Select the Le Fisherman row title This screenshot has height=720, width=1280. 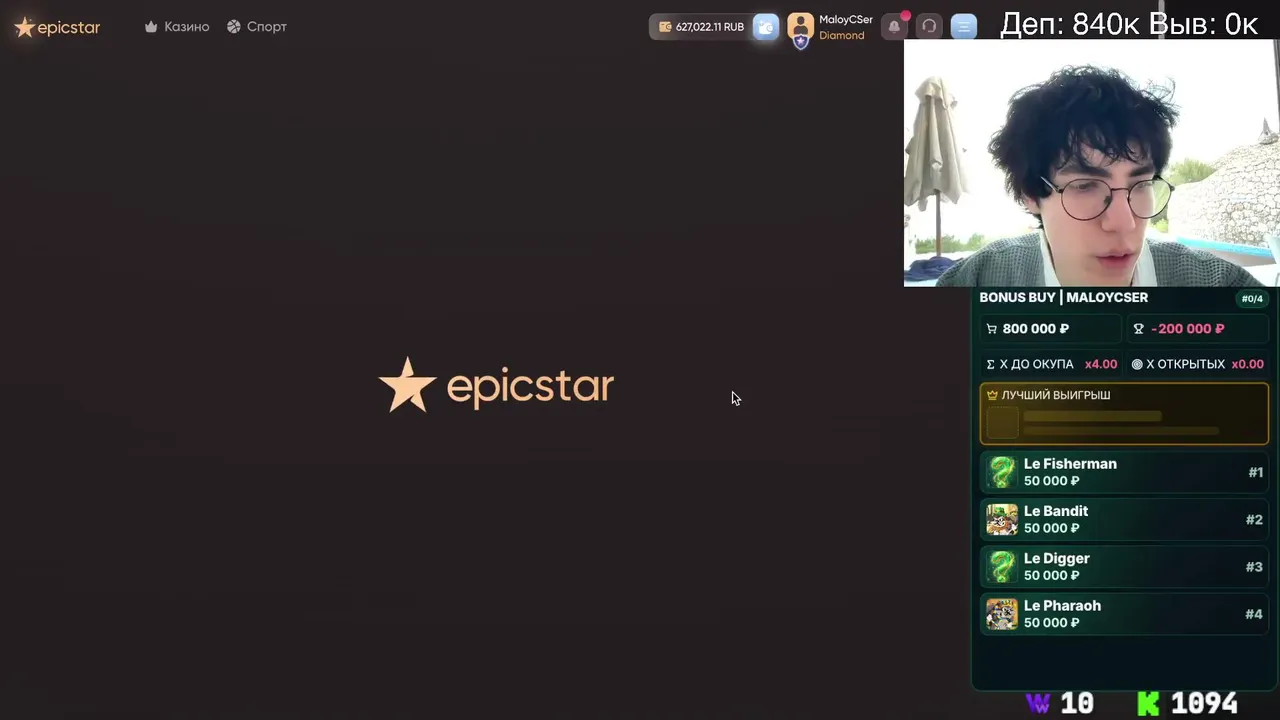click(1070, 464)
